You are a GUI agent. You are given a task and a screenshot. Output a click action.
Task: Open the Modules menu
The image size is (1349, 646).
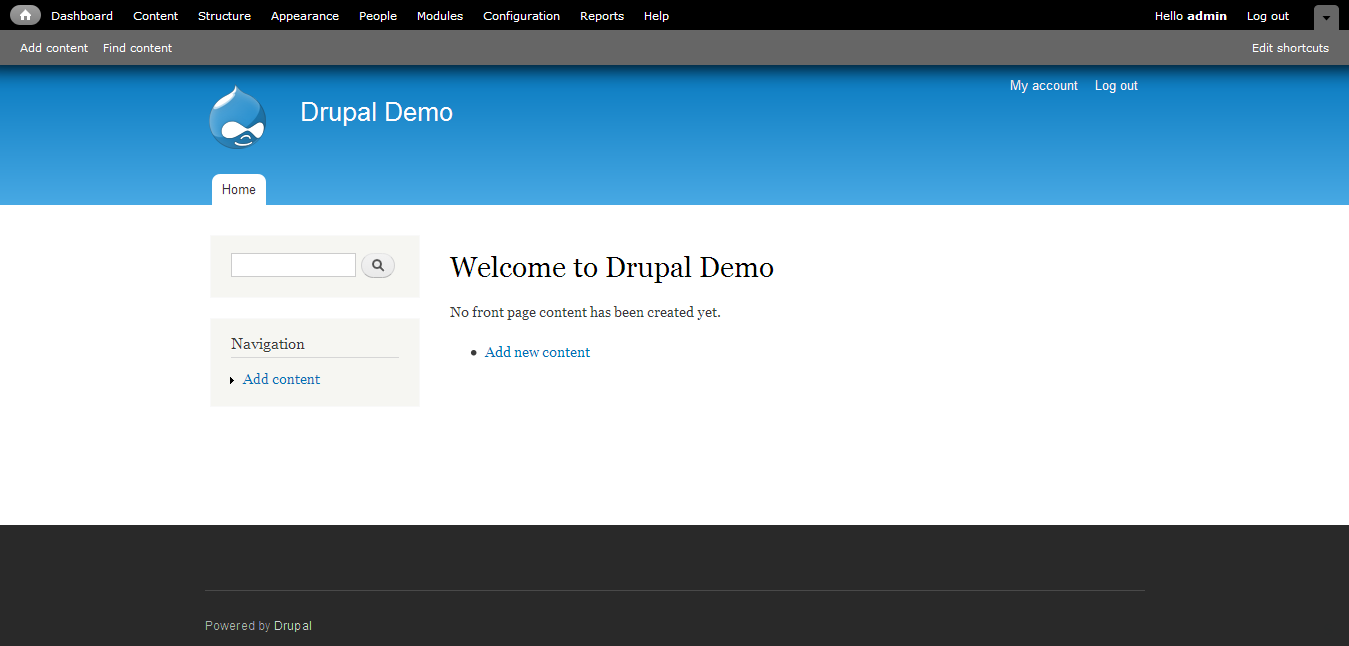point(440,16)
